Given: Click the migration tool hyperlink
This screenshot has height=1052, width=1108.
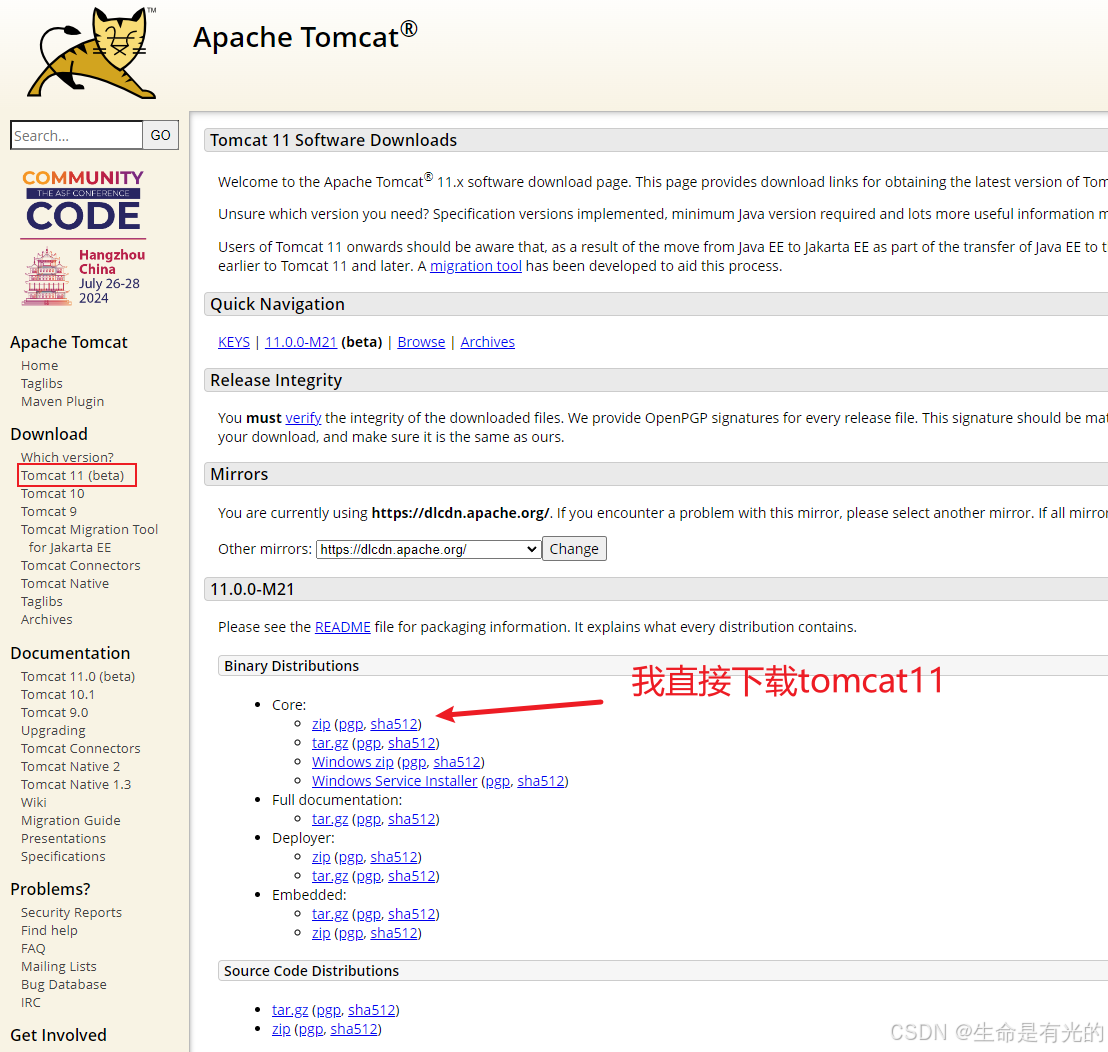Looking at the screenshot, I should 476,266.
